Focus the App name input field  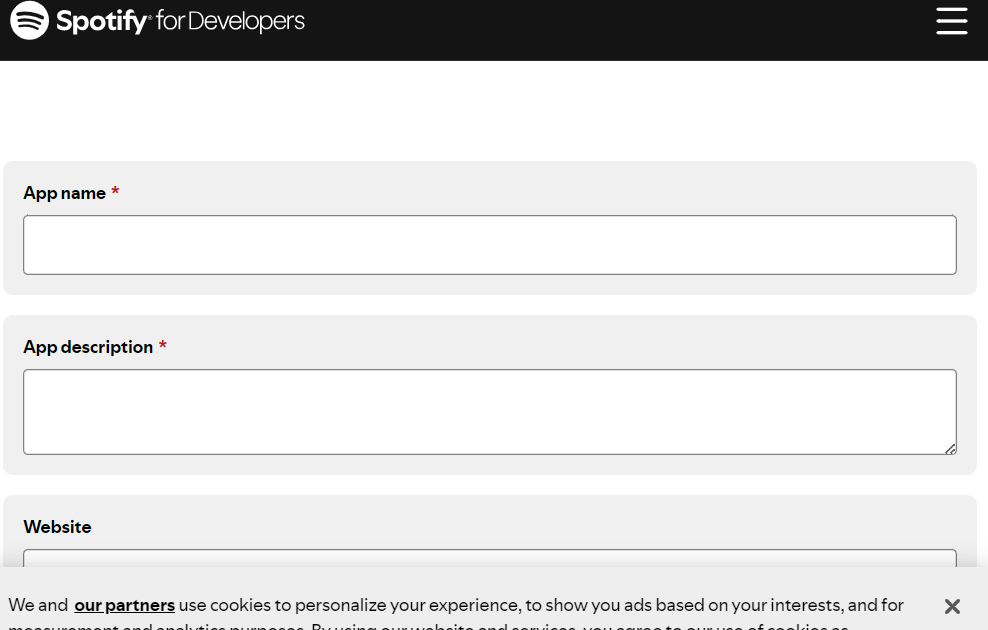(490, 245)
